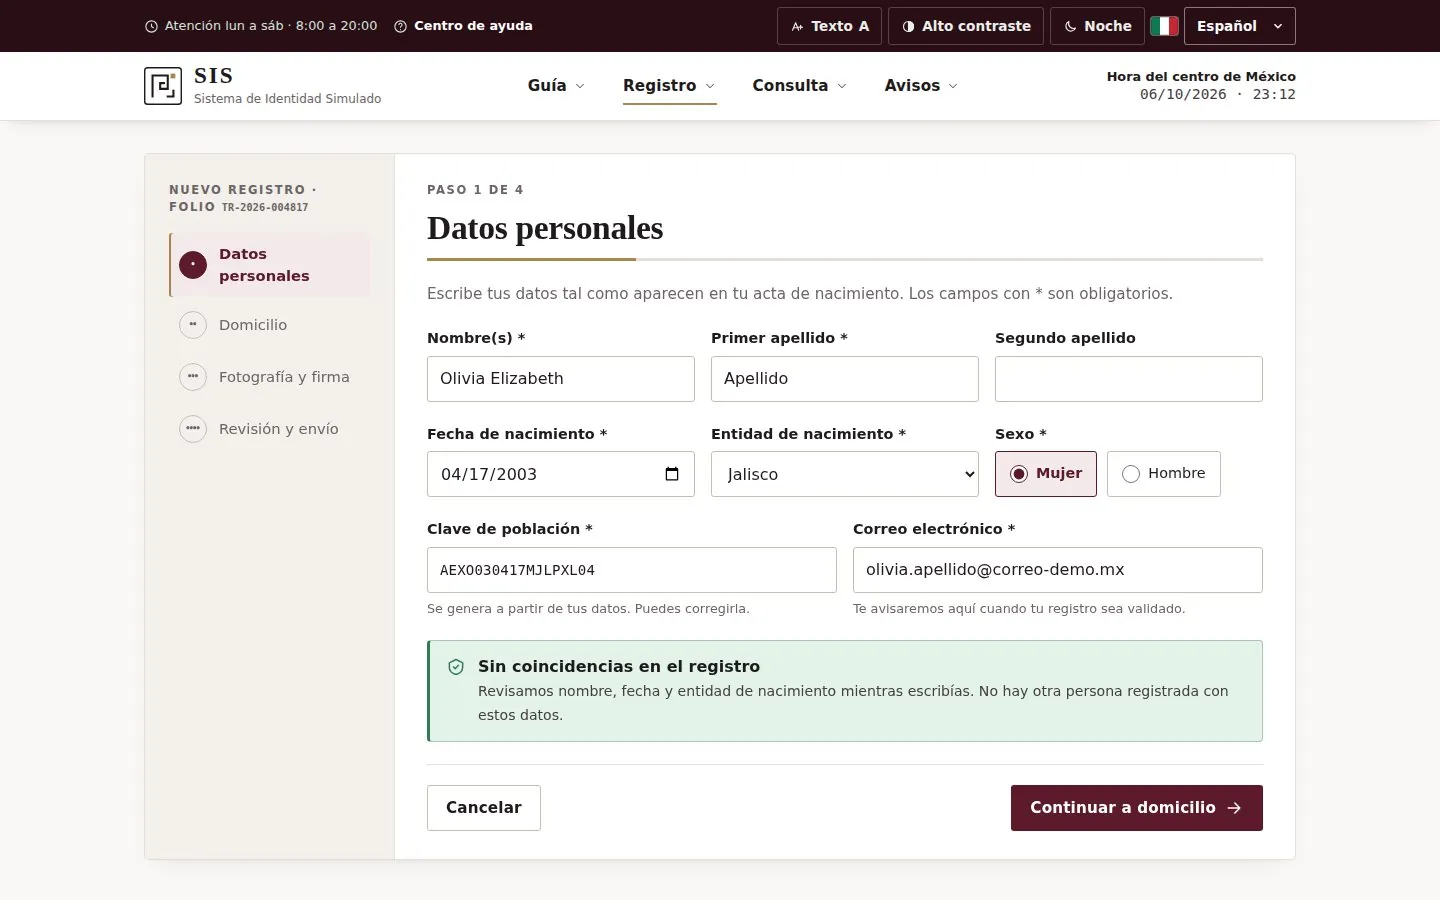Click the Sistema de Identidad Simulado text
Screen dimensions: 1440x900
point(288,99)
